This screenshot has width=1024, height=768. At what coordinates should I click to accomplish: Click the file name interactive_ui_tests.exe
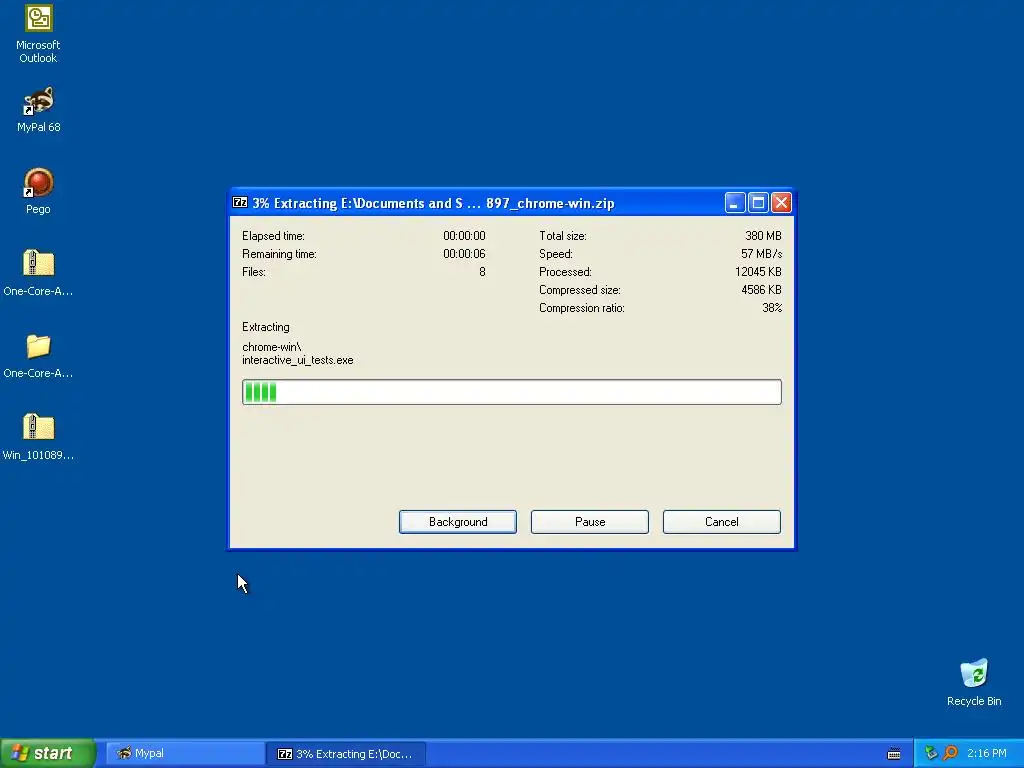(x=298, y=360)
